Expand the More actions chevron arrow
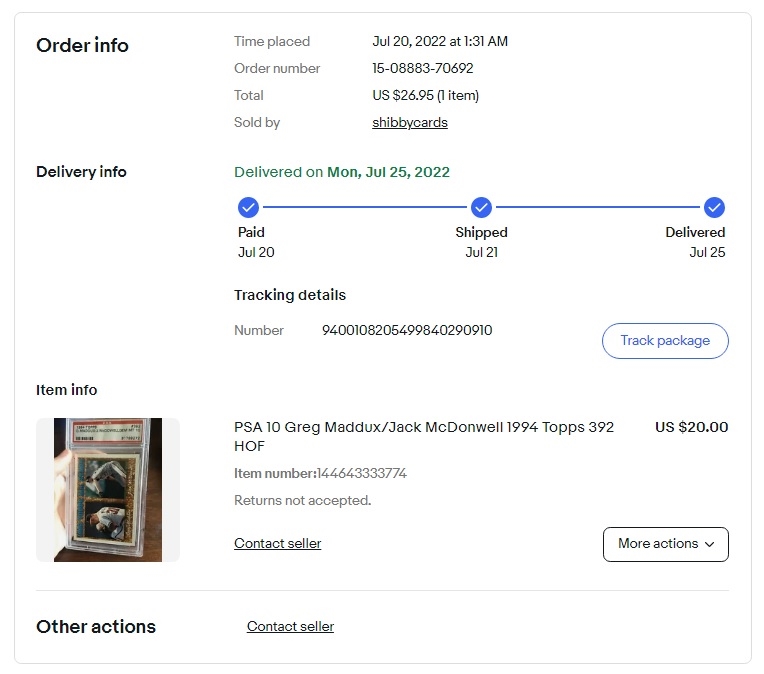The image size is (764, 674). tap(709, 544)
